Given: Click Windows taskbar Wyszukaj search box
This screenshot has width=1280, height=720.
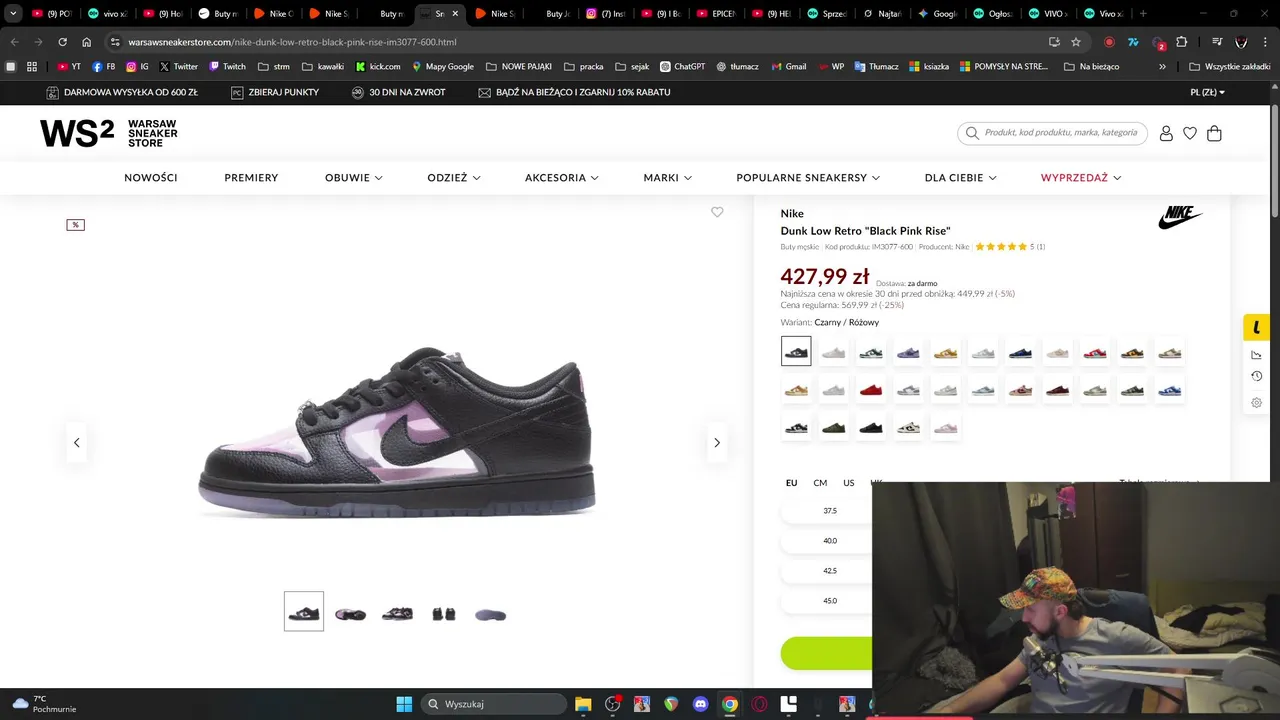Looking at the screenshot, I should [x=494, y=704].
